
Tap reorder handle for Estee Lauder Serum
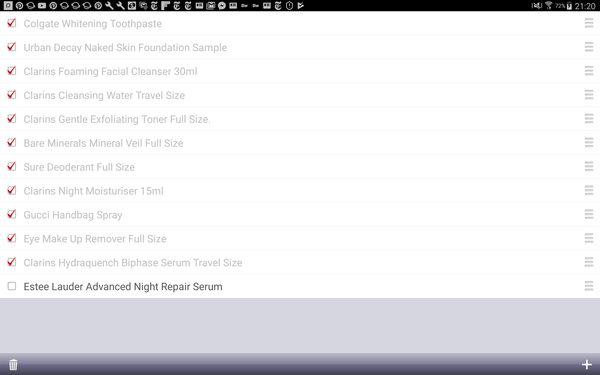589,286
